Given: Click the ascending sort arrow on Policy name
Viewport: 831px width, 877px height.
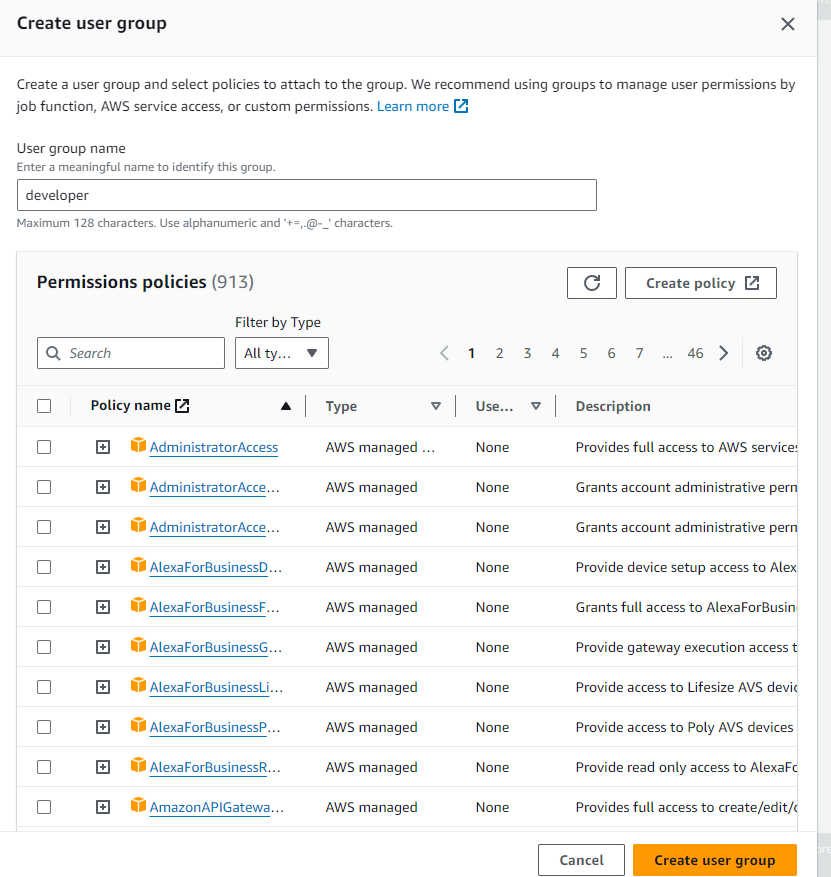Looking at the screenshot, I should tap(286, 406).
